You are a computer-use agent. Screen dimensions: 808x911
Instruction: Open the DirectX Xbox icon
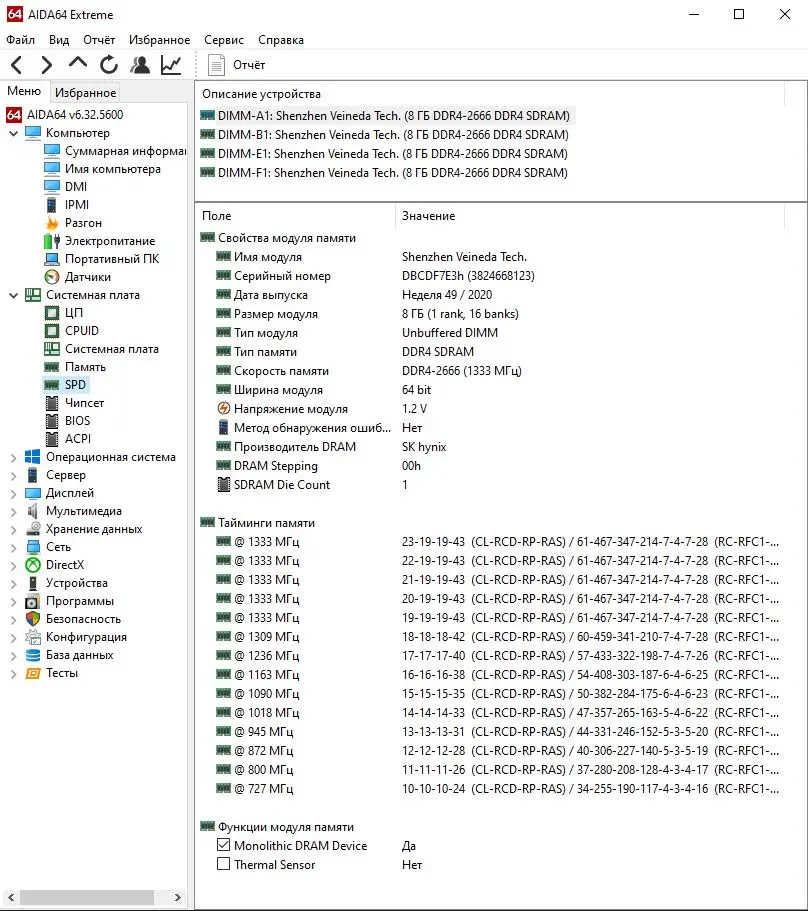point(33,565)
